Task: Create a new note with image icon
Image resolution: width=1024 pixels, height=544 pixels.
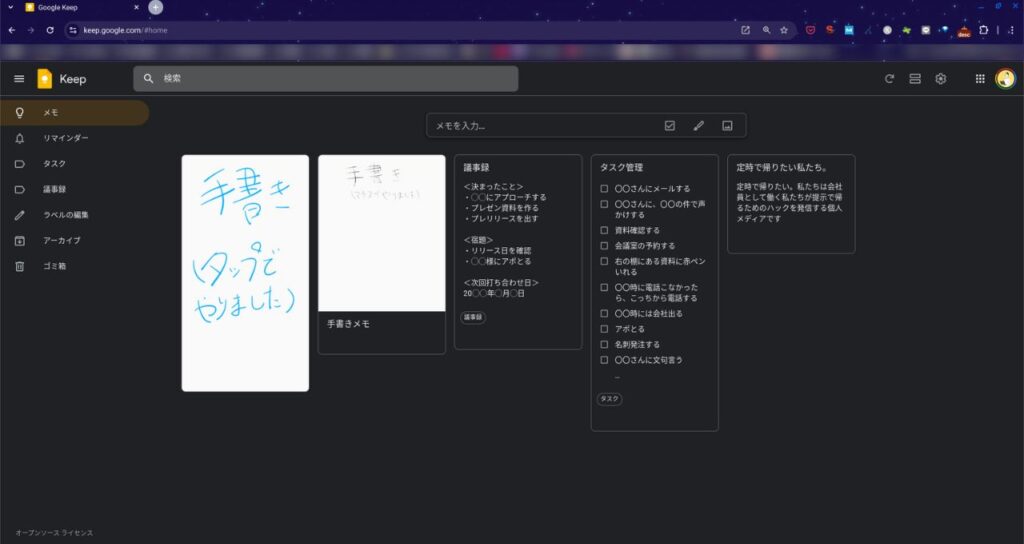Action: click(727, 125)
